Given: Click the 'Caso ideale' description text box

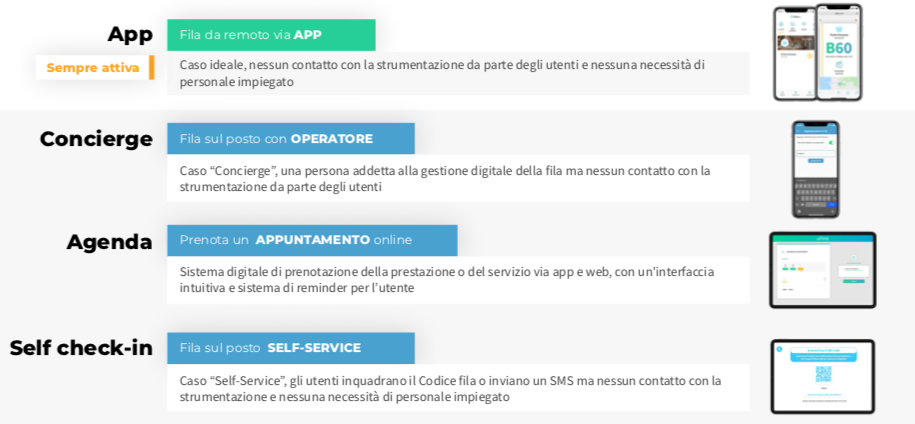Looking at the screenshot, I should pos(457,73).
